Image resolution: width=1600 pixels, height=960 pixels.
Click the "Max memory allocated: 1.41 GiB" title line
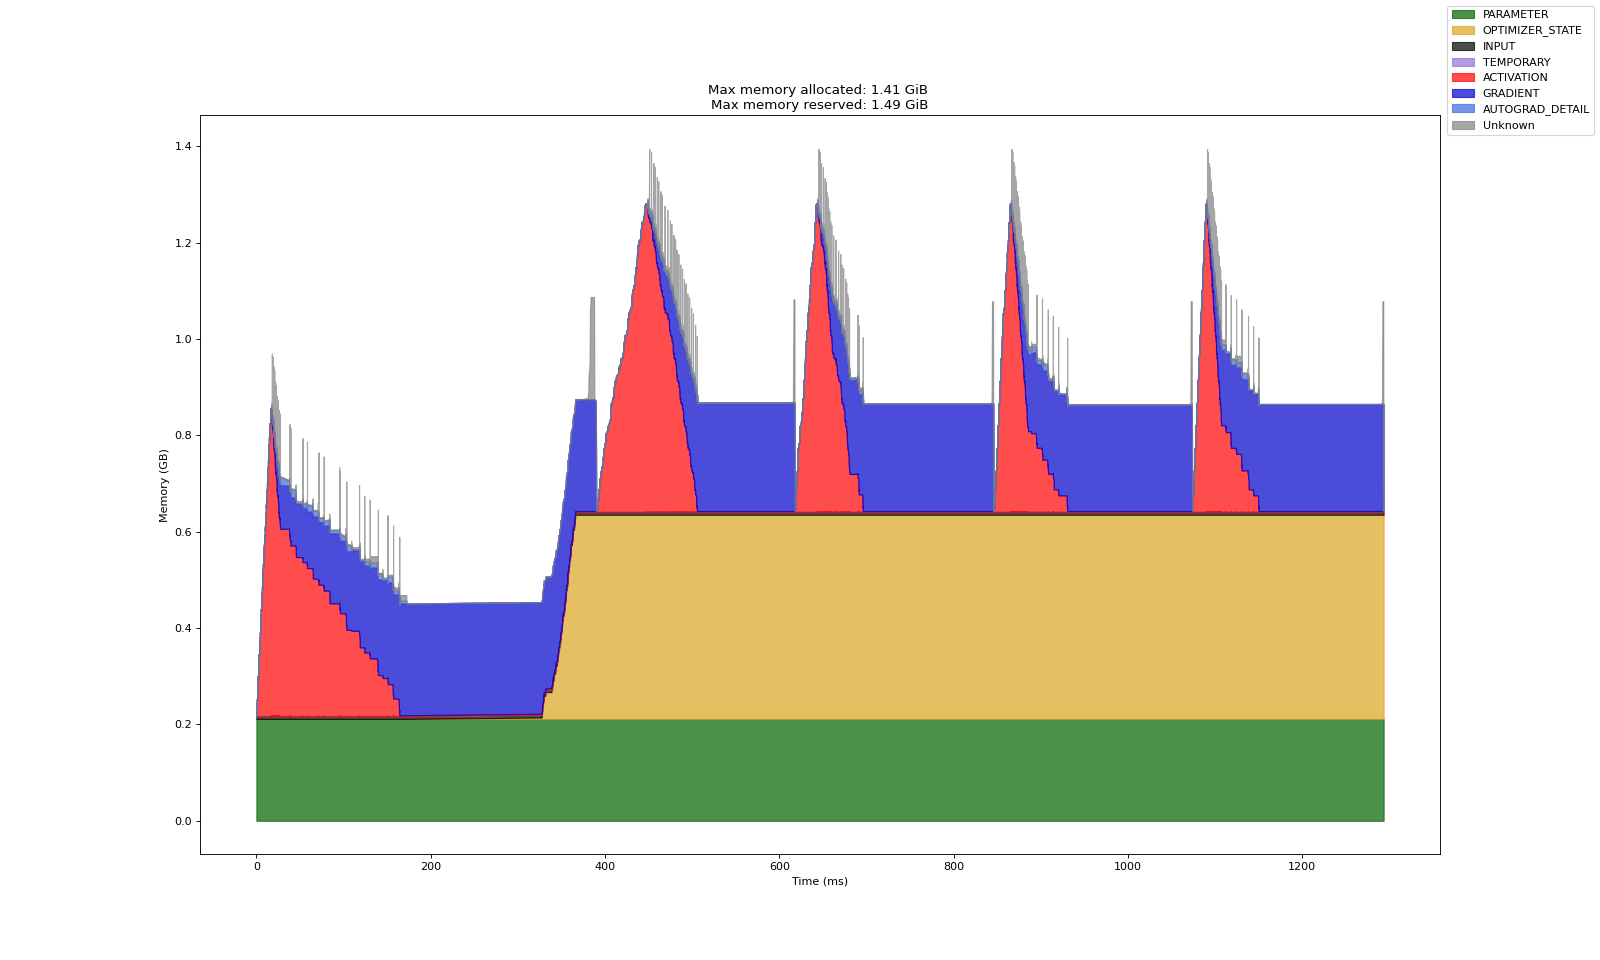click(819, 90)
